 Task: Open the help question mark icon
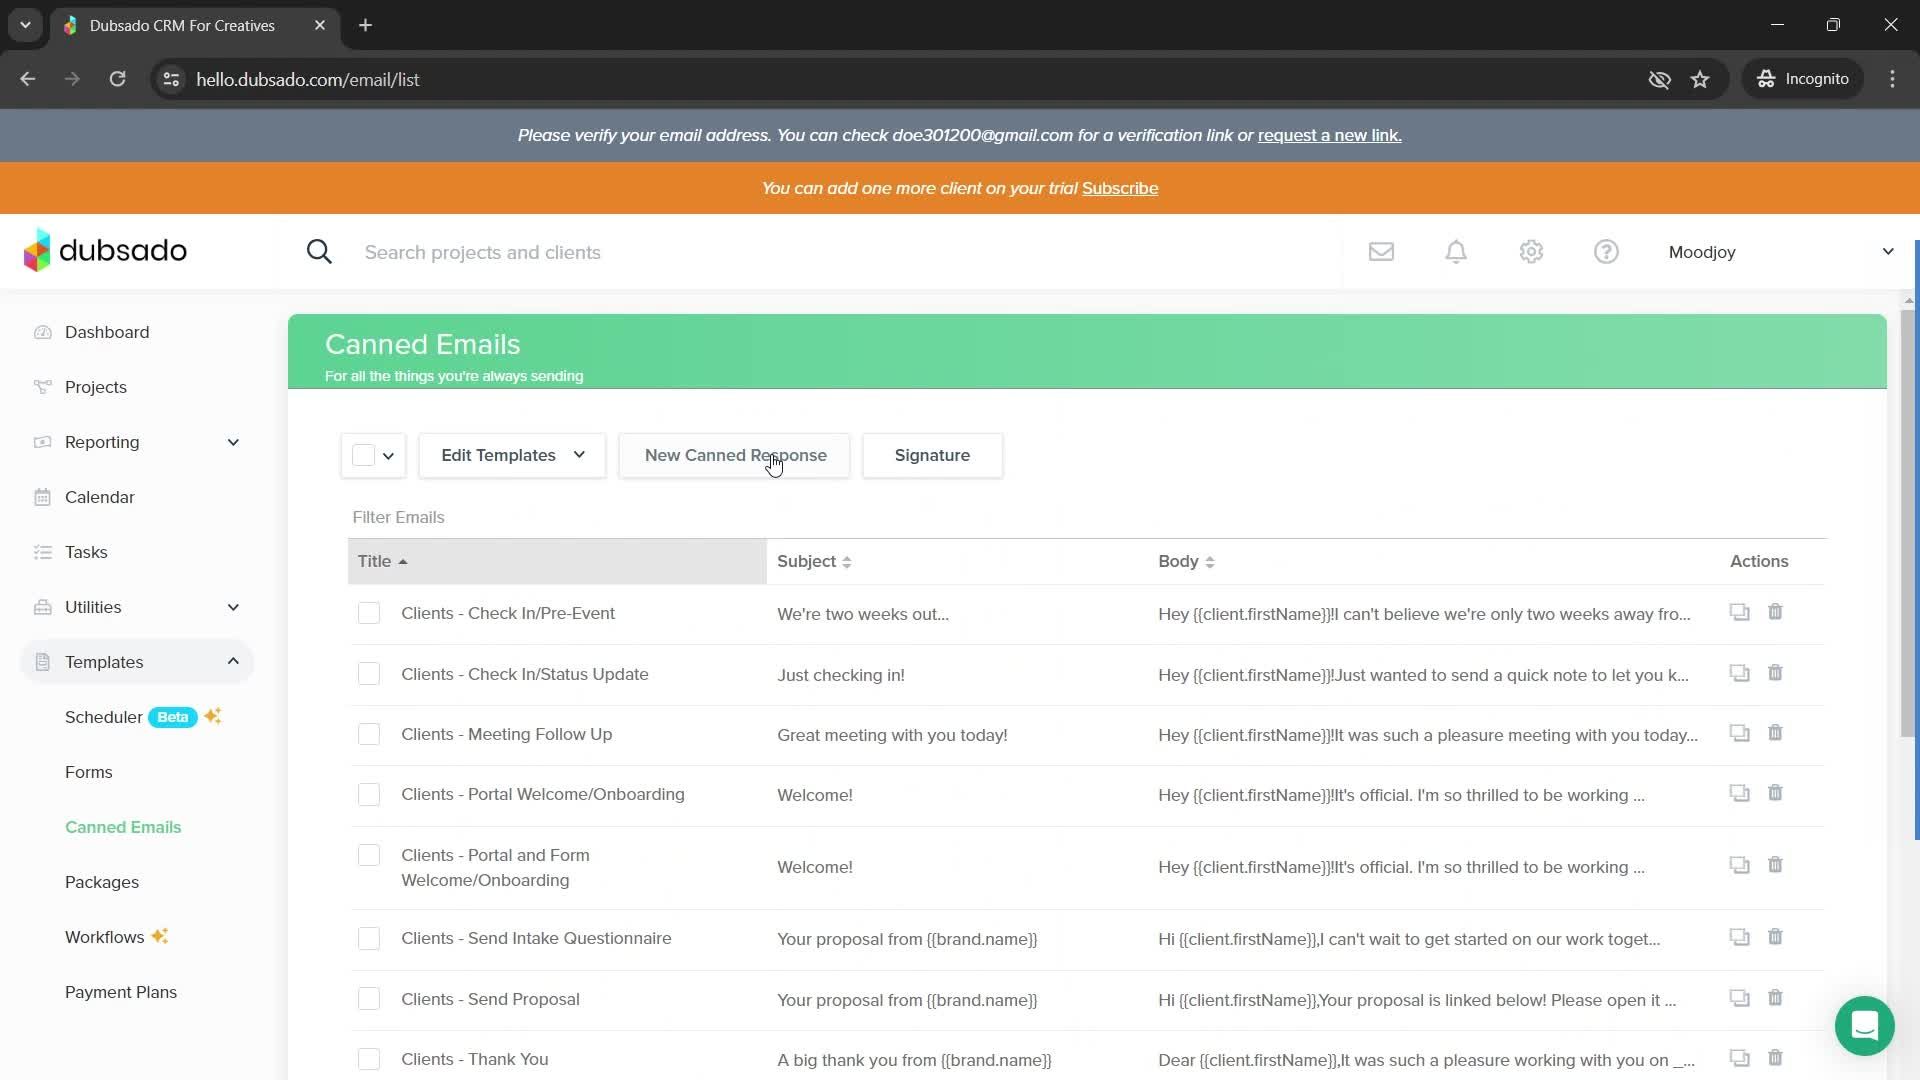[1606, 252]
